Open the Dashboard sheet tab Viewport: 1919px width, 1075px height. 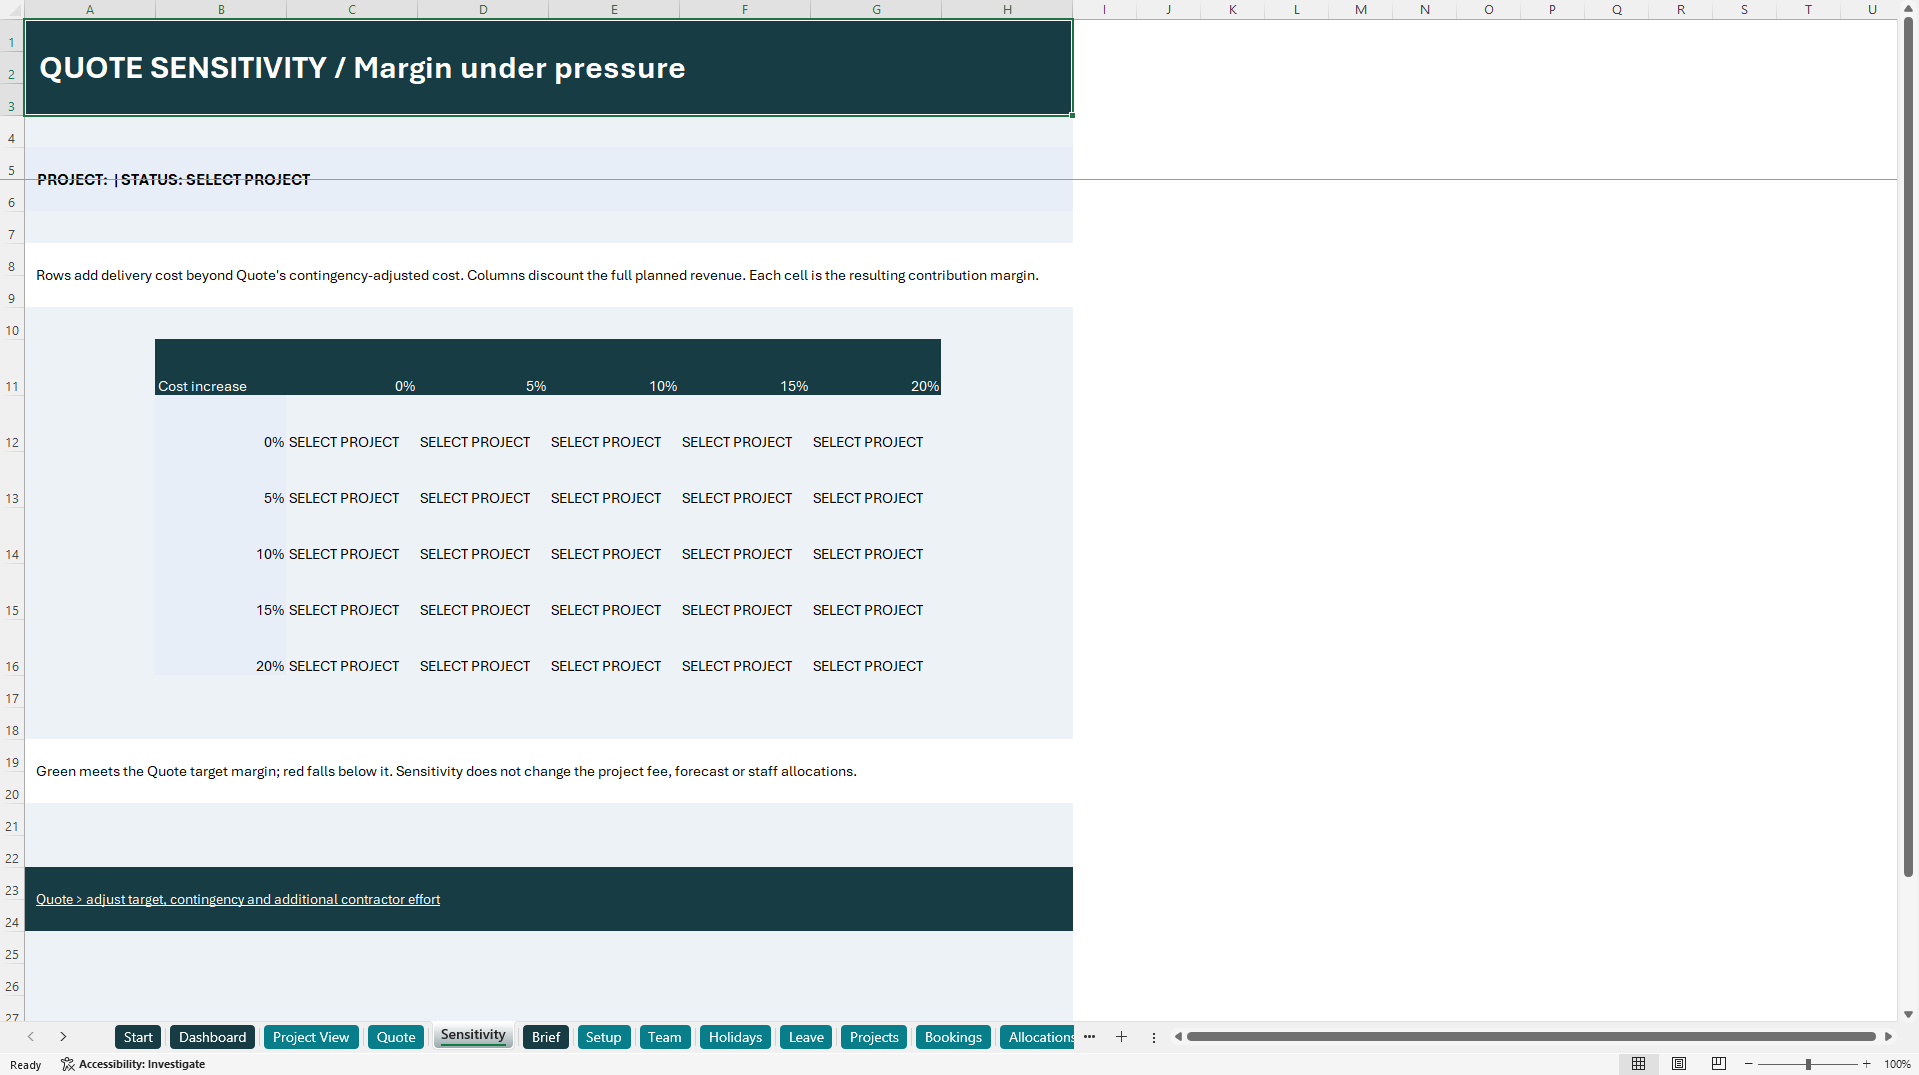point(212,1037)
